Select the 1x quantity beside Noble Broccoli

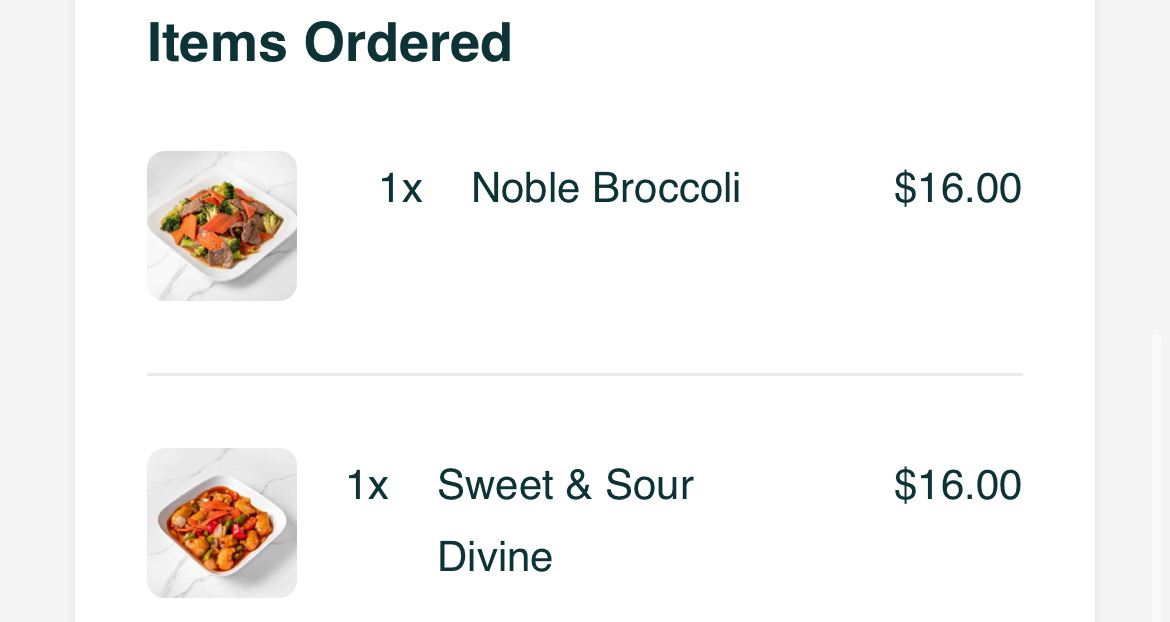[x=401, y=188]
